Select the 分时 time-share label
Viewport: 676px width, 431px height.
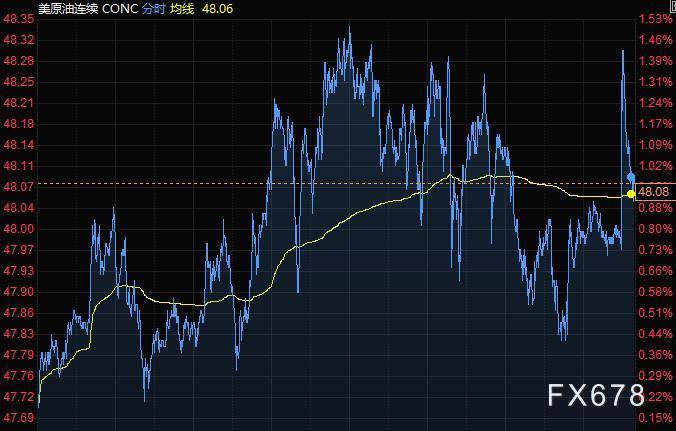(x=157, y=8)
